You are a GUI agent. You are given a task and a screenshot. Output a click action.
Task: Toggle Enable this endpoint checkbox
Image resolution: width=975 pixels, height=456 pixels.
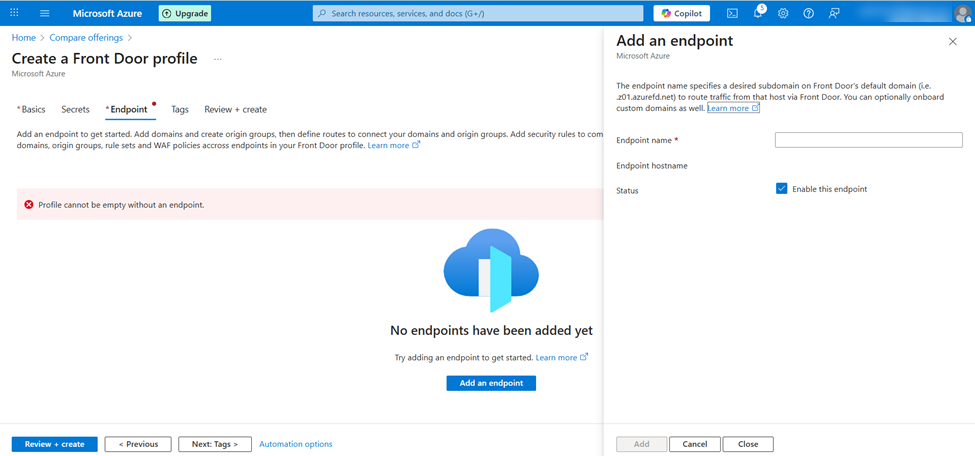click(x=782, y=188)
